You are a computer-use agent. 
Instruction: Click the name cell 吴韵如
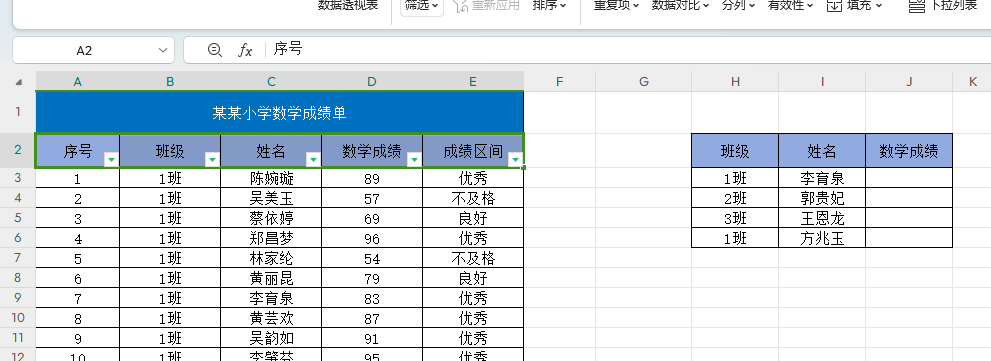pos(271,338)
